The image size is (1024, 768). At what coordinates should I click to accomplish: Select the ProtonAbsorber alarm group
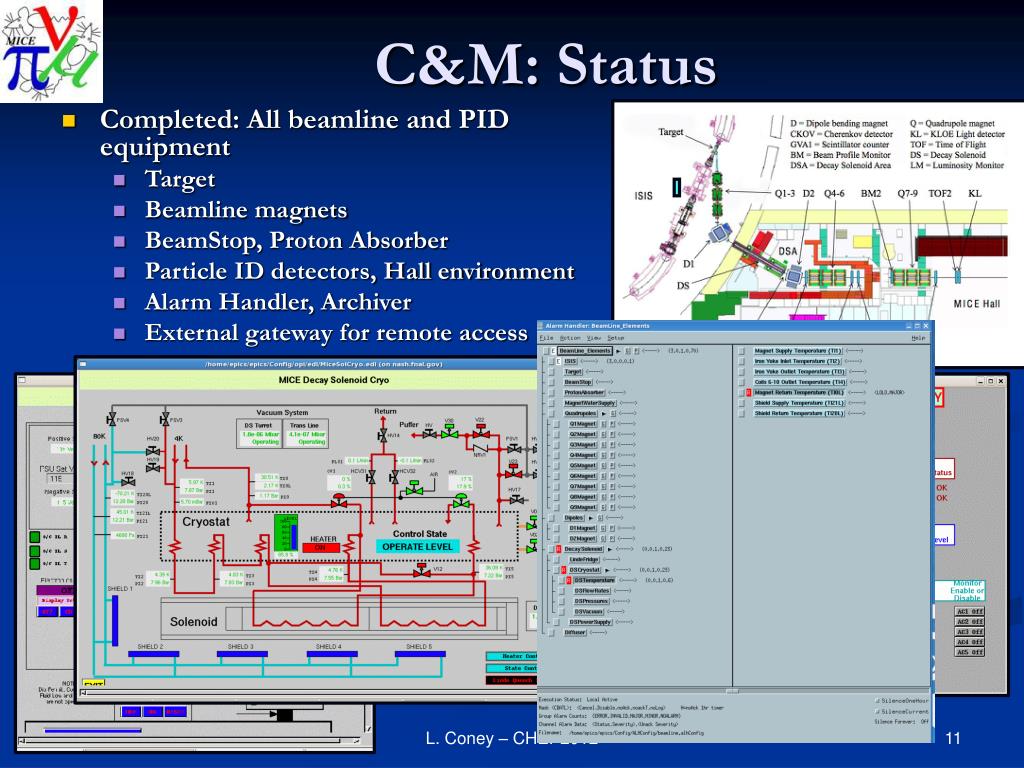pos(584,392)
